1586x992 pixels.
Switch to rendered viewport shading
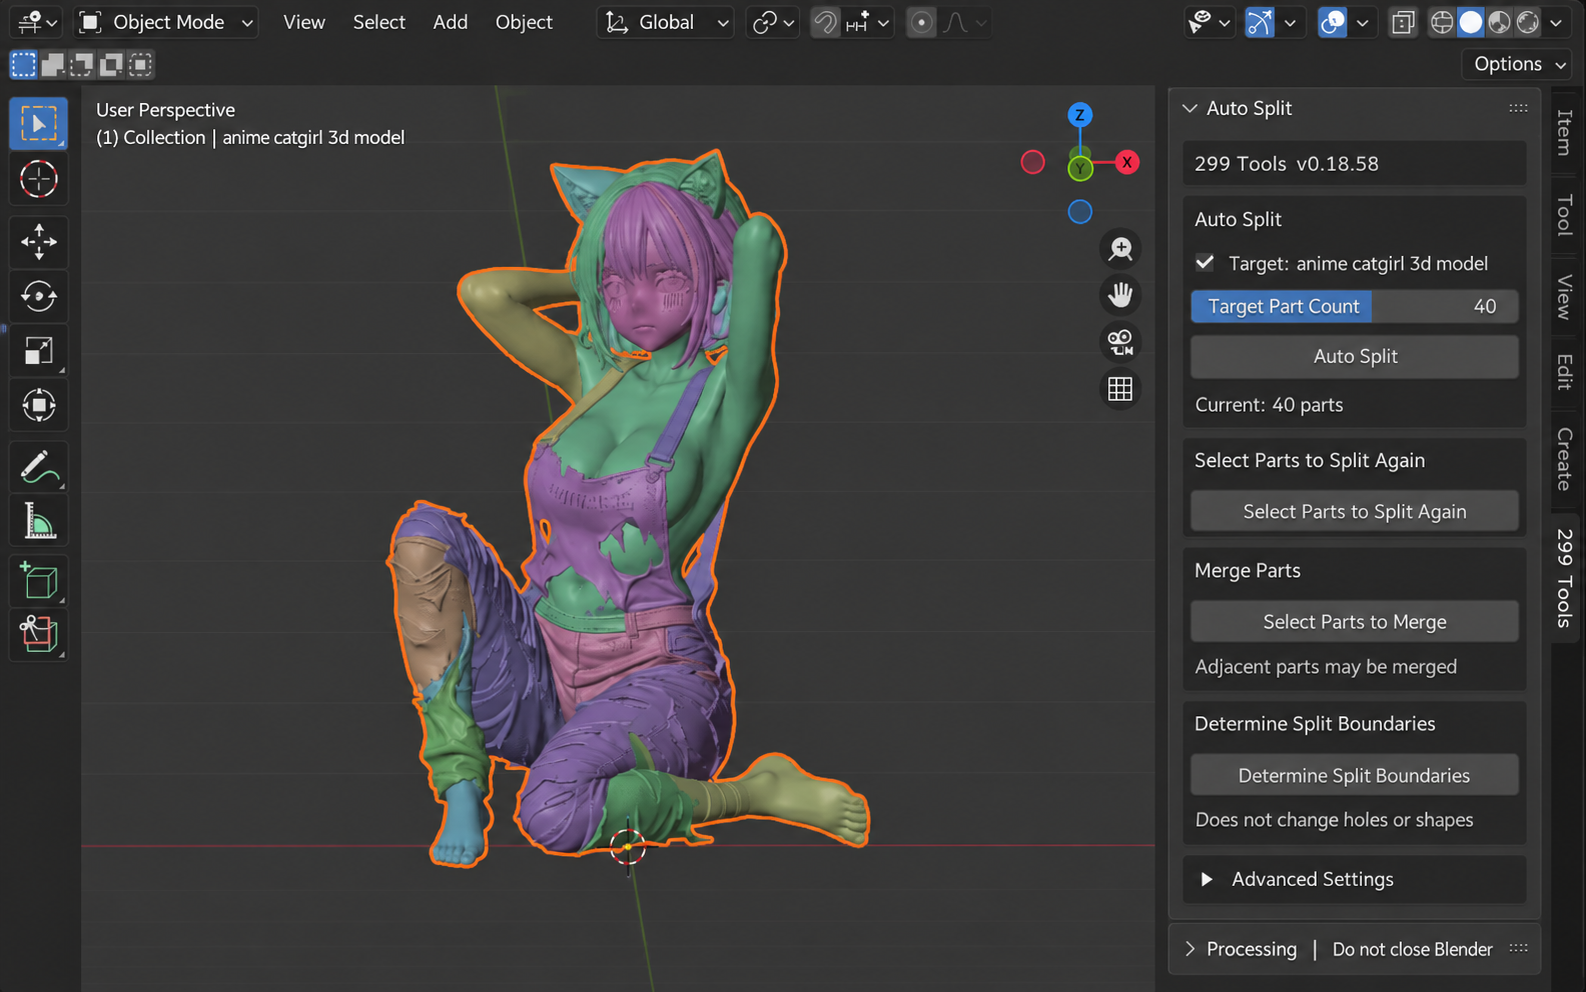1528,22
